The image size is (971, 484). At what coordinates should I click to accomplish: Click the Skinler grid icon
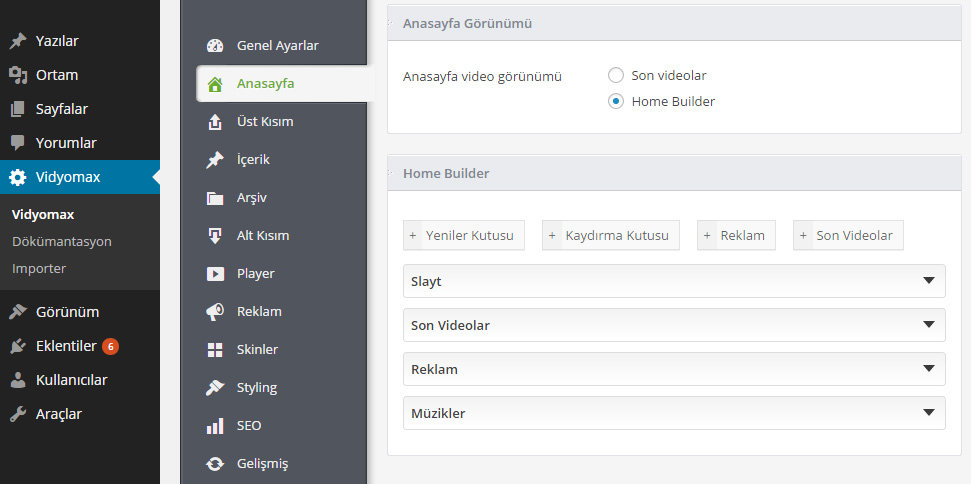tap(215, 350)
